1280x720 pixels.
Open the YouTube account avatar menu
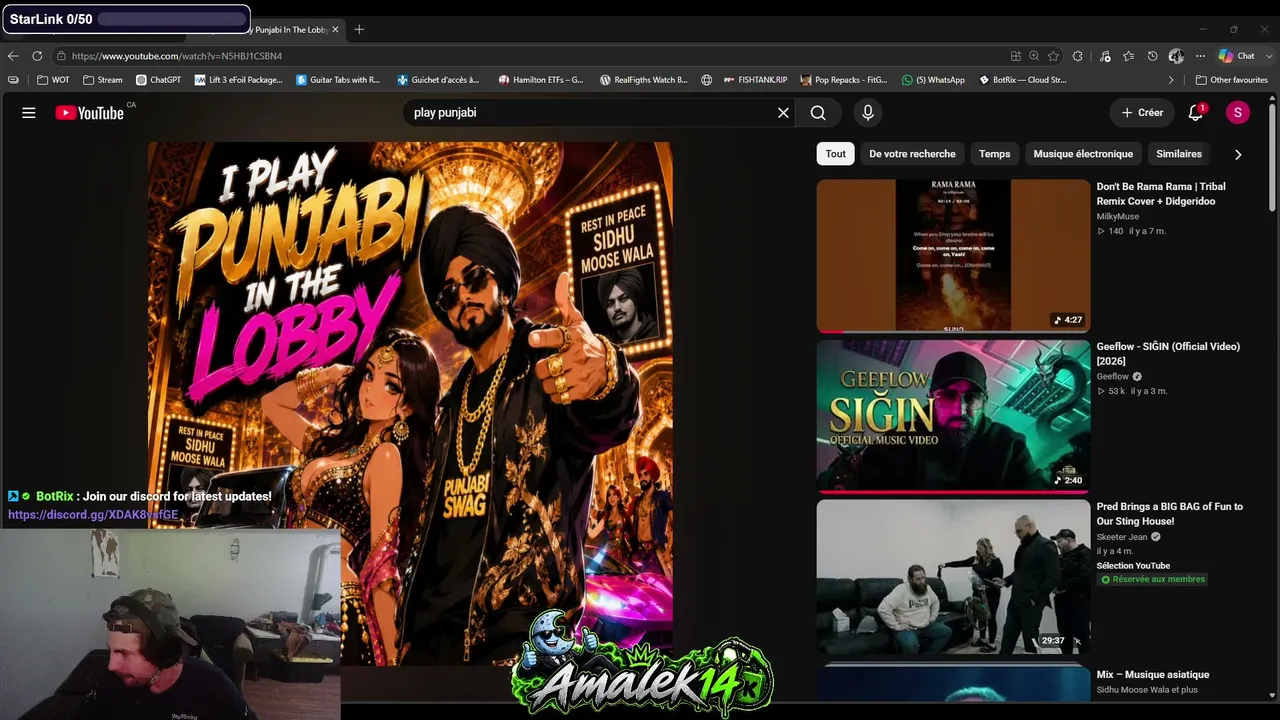point(1237,113)
